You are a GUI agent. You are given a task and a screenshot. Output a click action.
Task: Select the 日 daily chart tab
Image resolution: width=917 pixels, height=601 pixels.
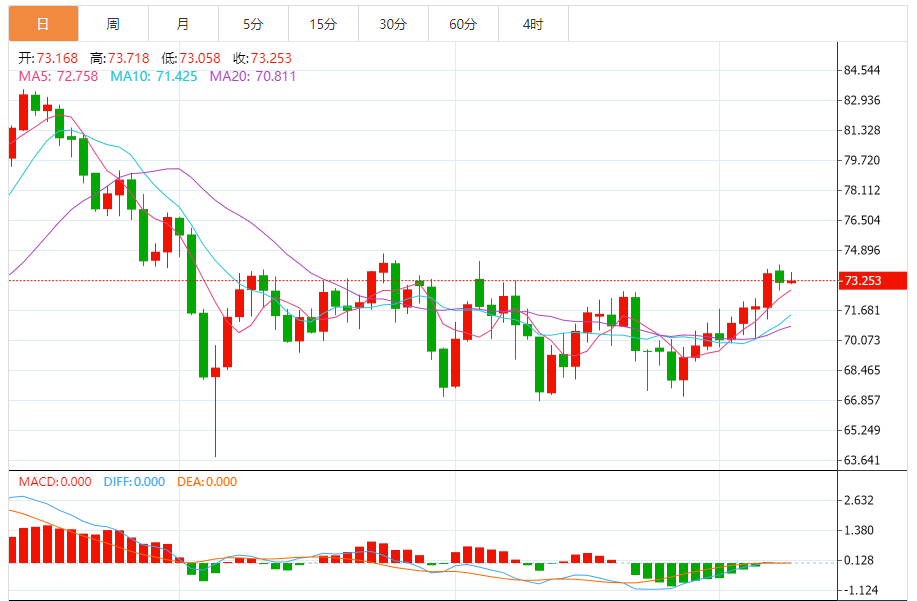[43, 24]
